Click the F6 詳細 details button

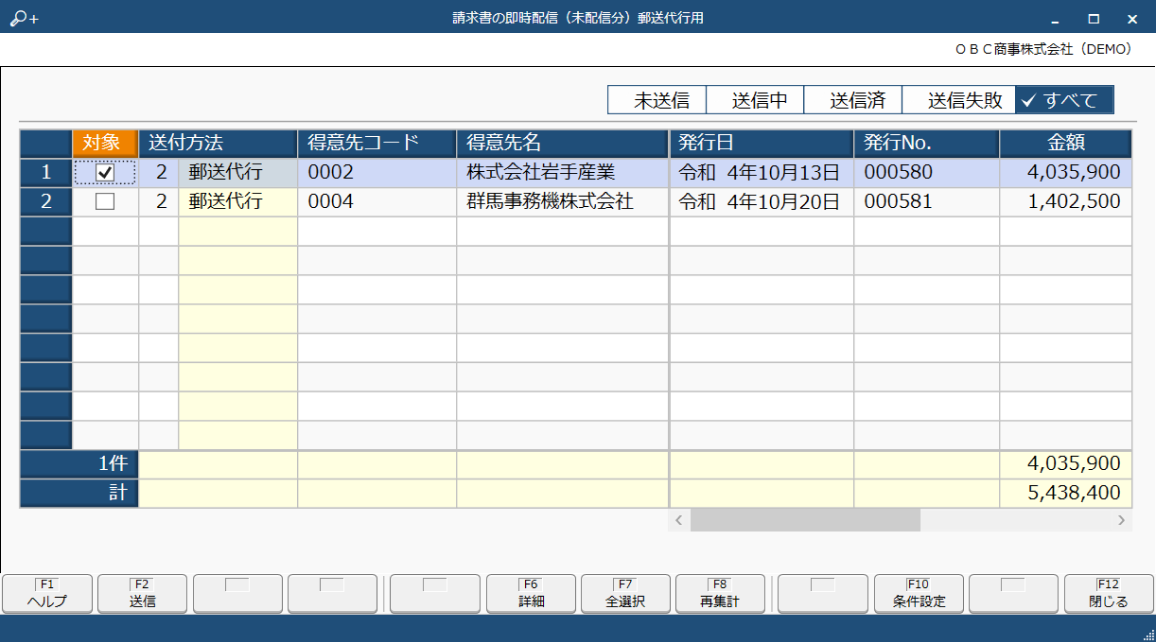[x=531, y=593]
